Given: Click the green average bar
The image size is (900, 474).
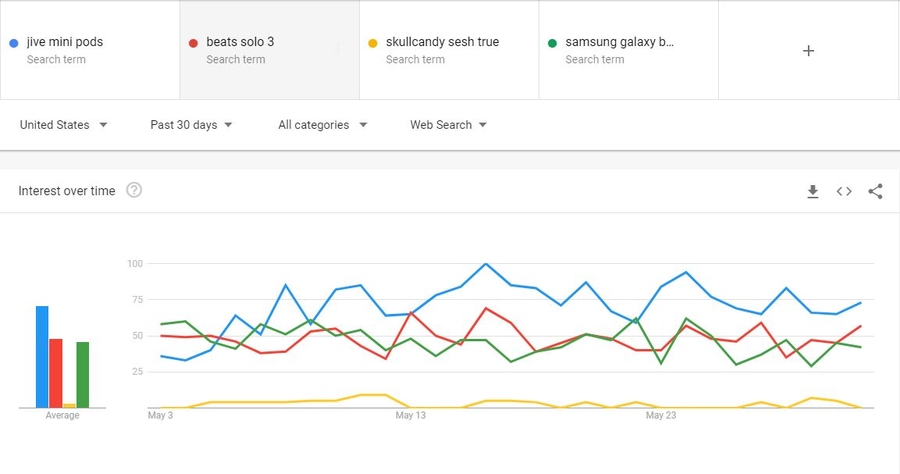Looking at the screenshot, I should coord(82,375).
